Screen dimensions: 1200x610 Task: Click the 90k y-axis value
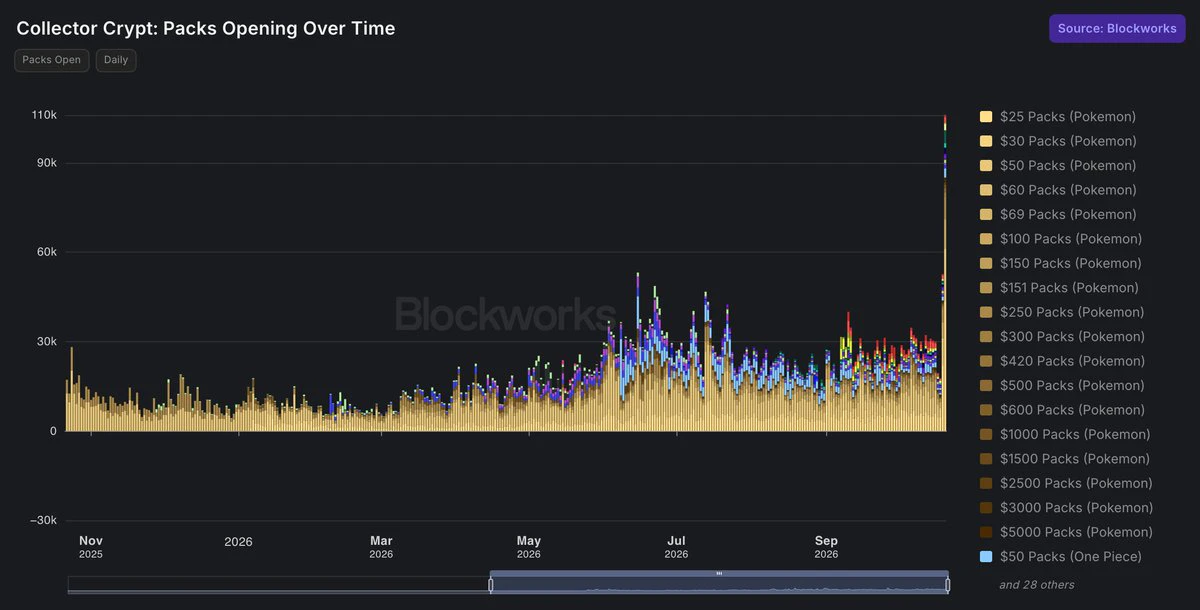45,163
